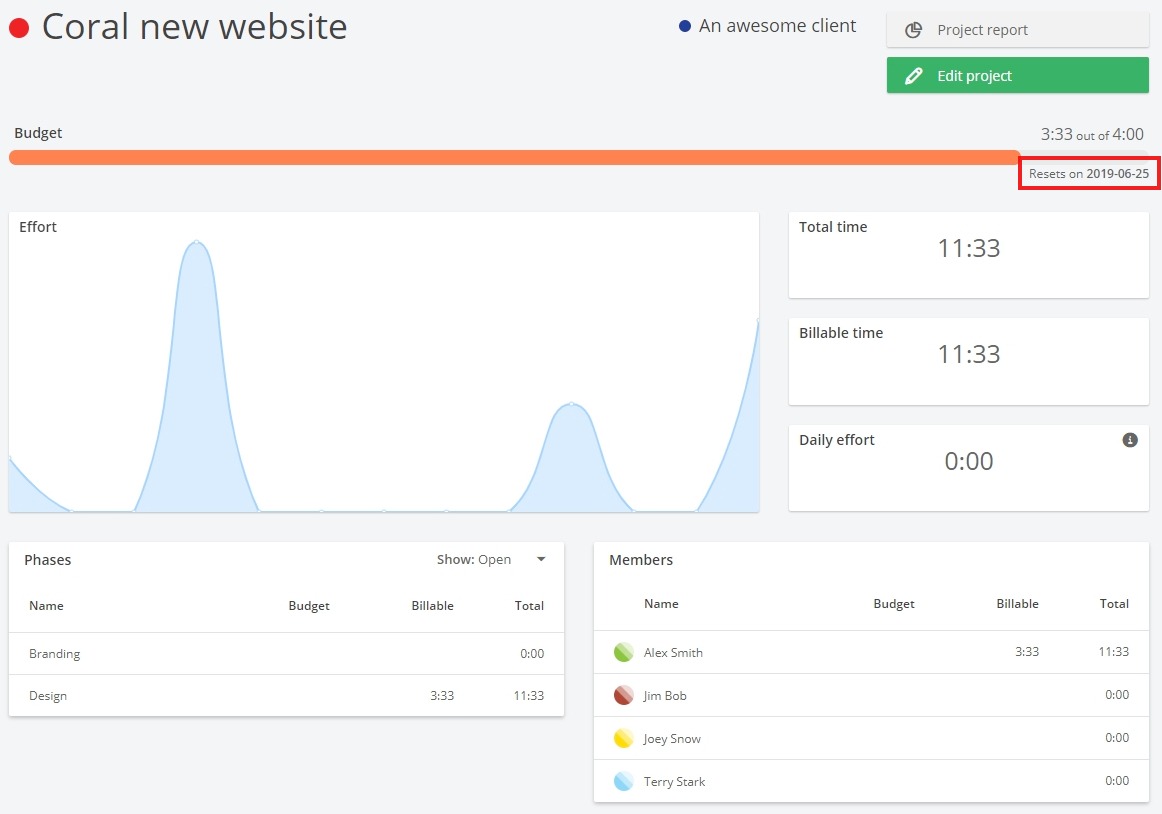Click the Members Budget column header
Screen dimensions: 1162x814
[x=894, y=603]
